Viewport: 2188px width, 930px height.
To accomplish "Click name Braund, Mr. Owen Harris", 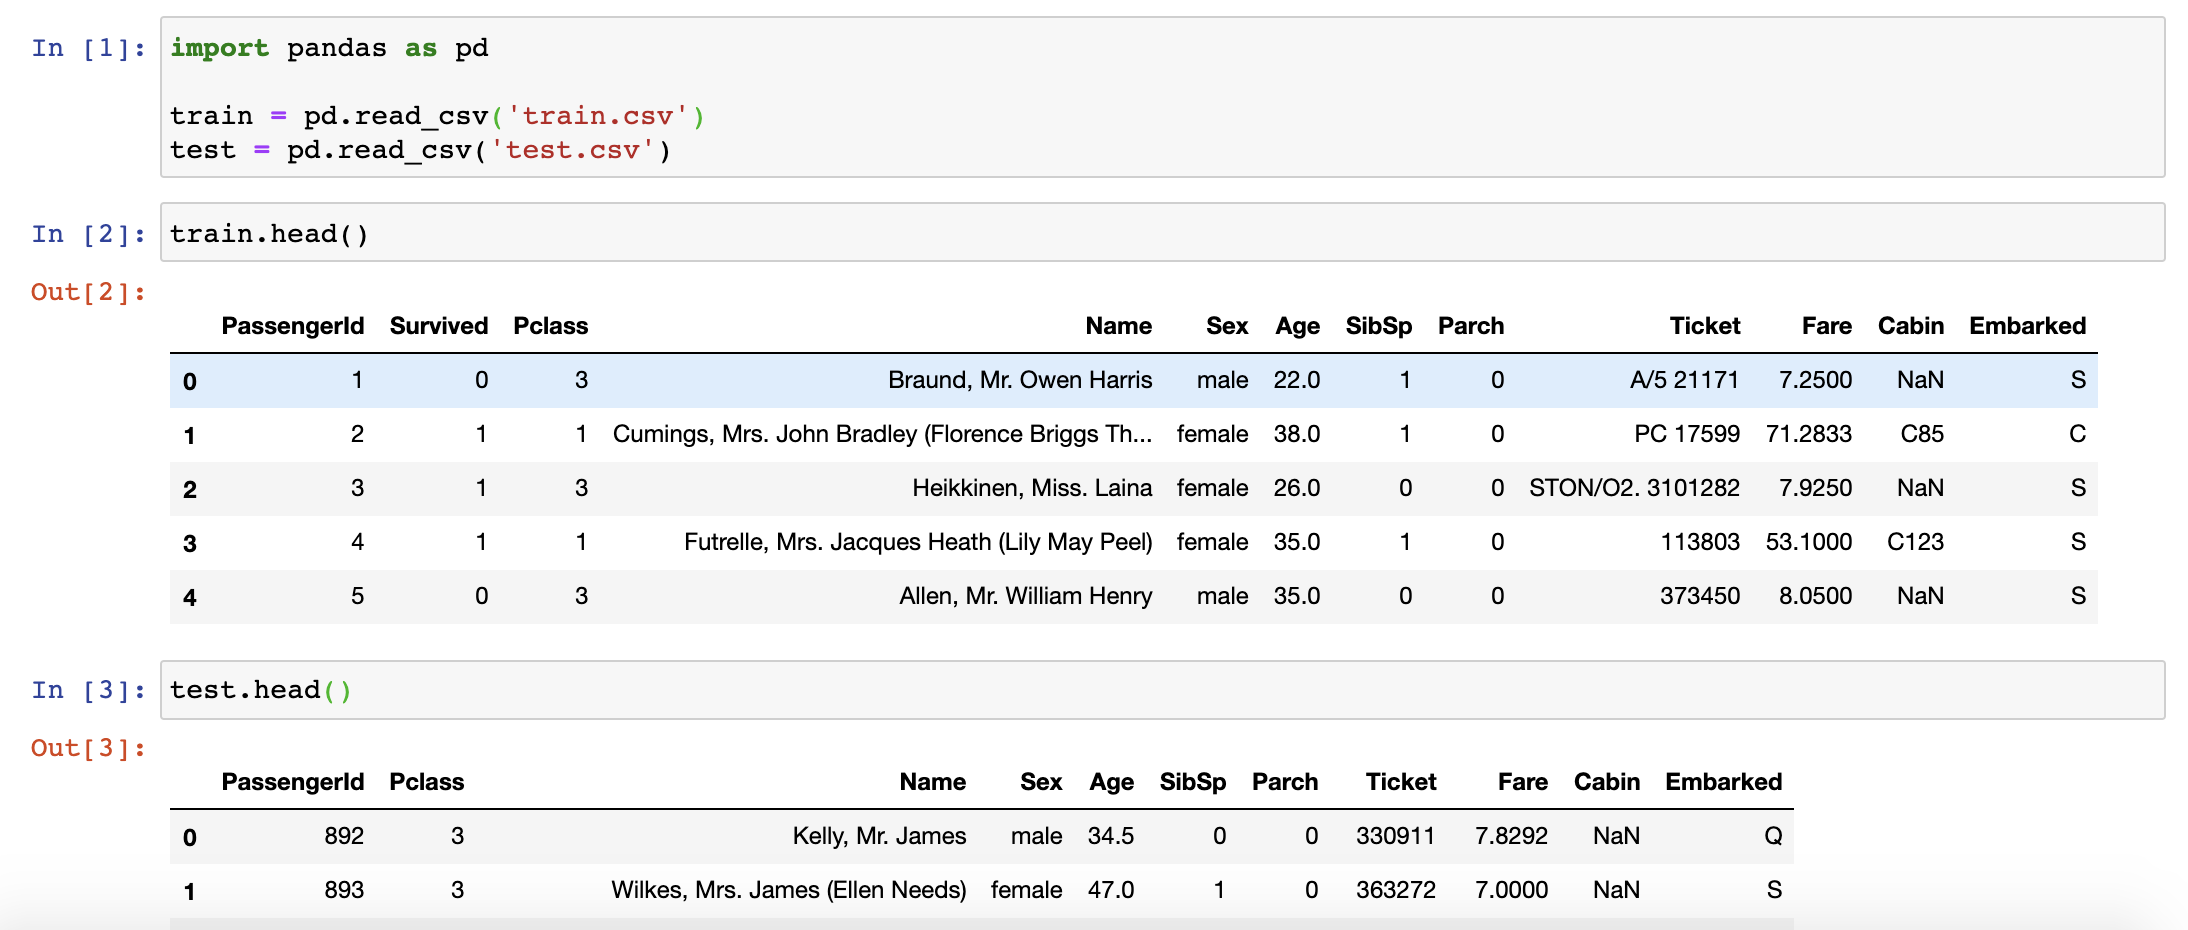I will coord(1020,380).
